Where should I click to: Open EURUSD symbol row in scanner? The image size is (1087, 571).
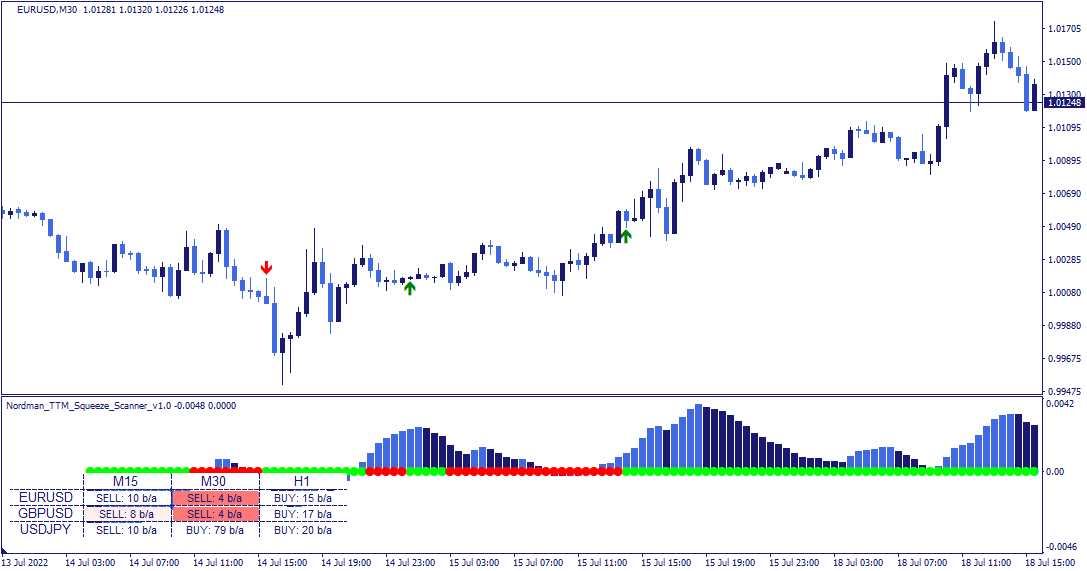click(46, 498)
